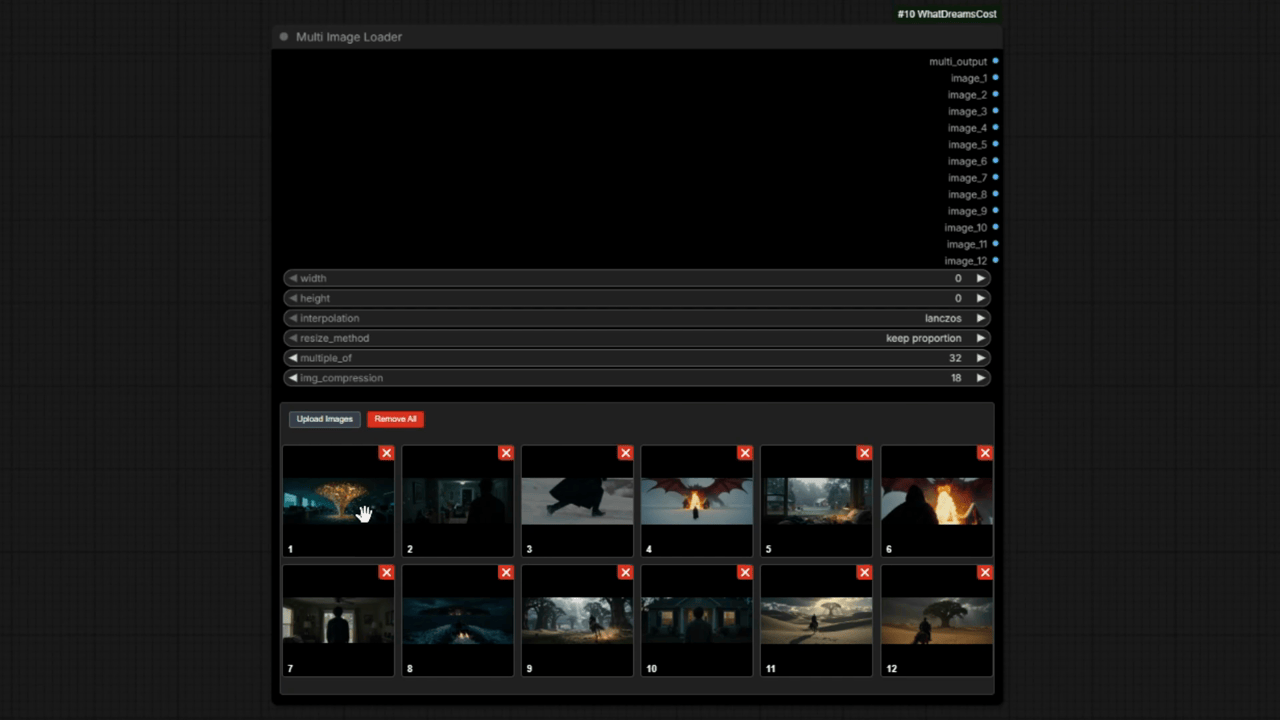The height and width of the screenshot is (720, 1280).
Task: Remove image 6 with its red X
Action: 985,453
